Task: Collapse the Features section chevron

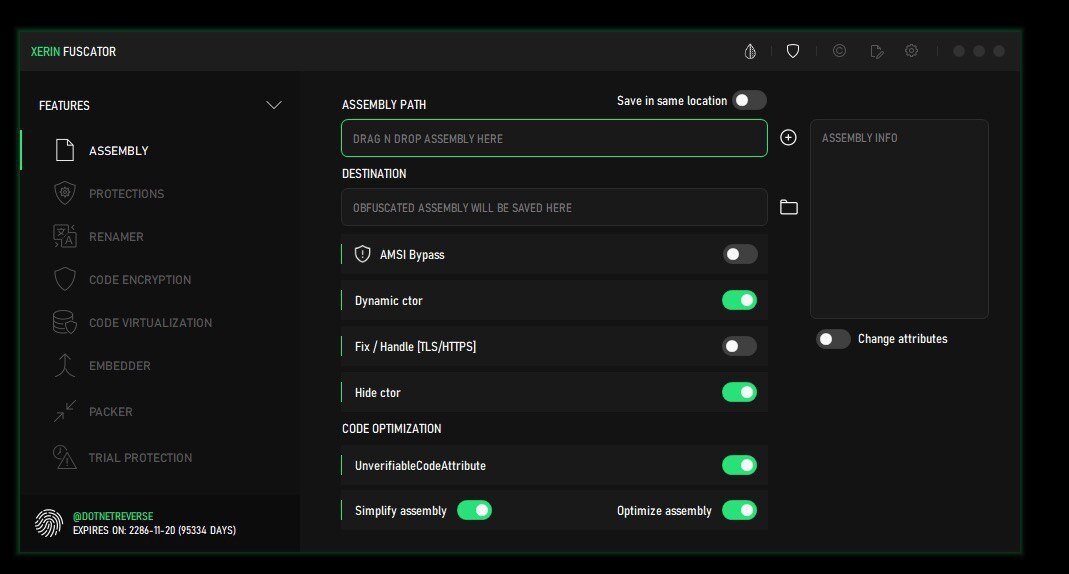Action: click(273, 105)
